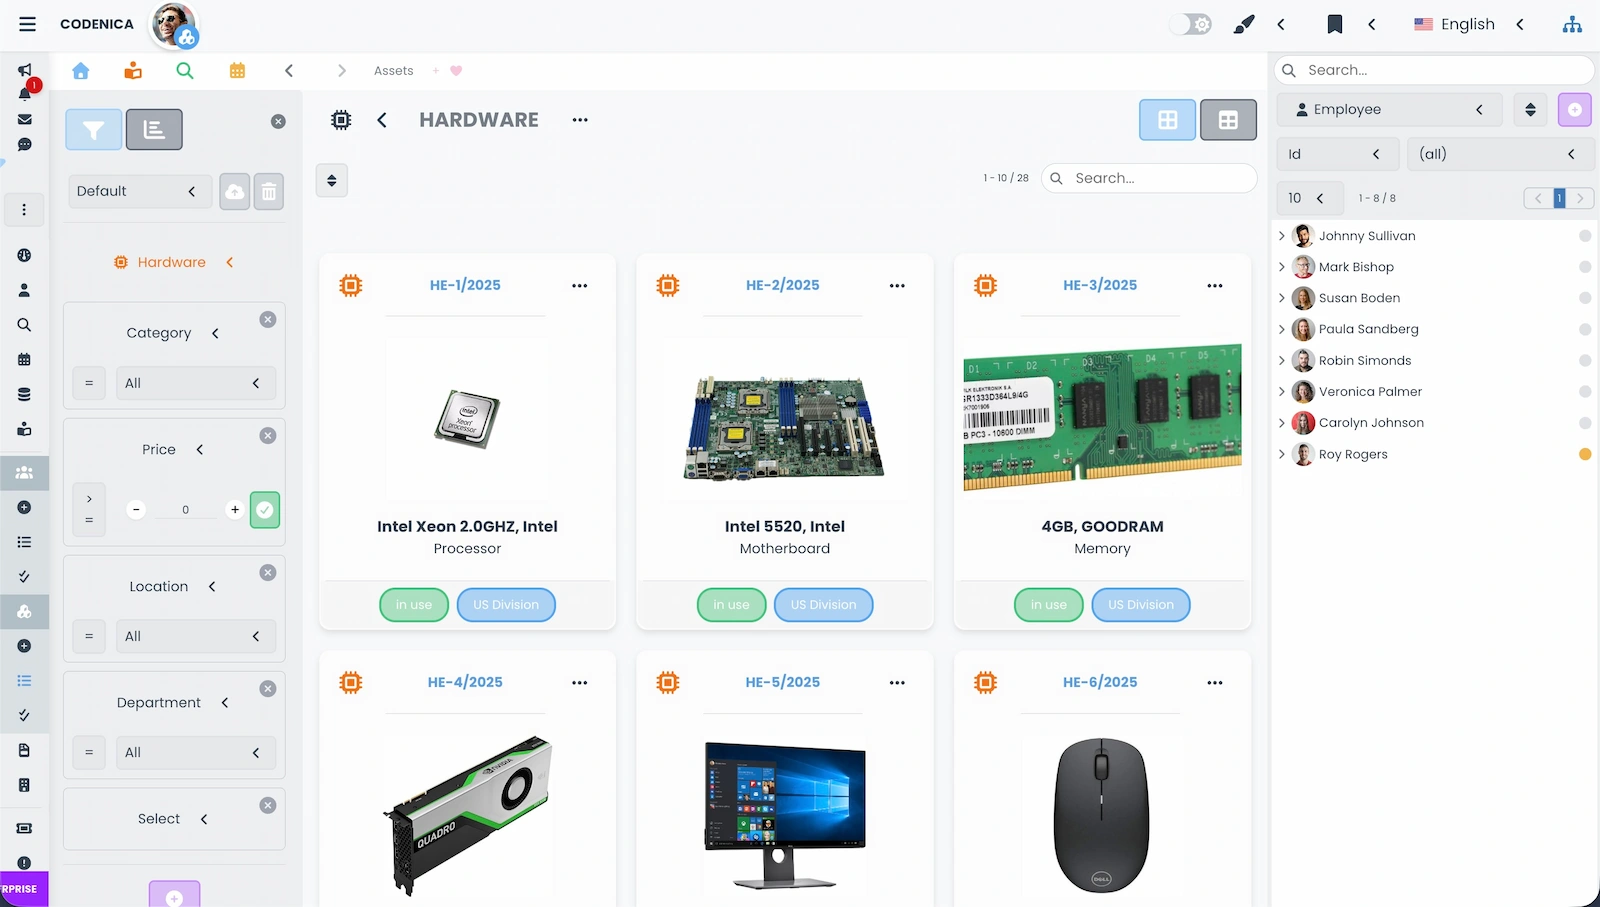
Task: Click the cloud save icon next to Default view
Action: pos(234,191)
